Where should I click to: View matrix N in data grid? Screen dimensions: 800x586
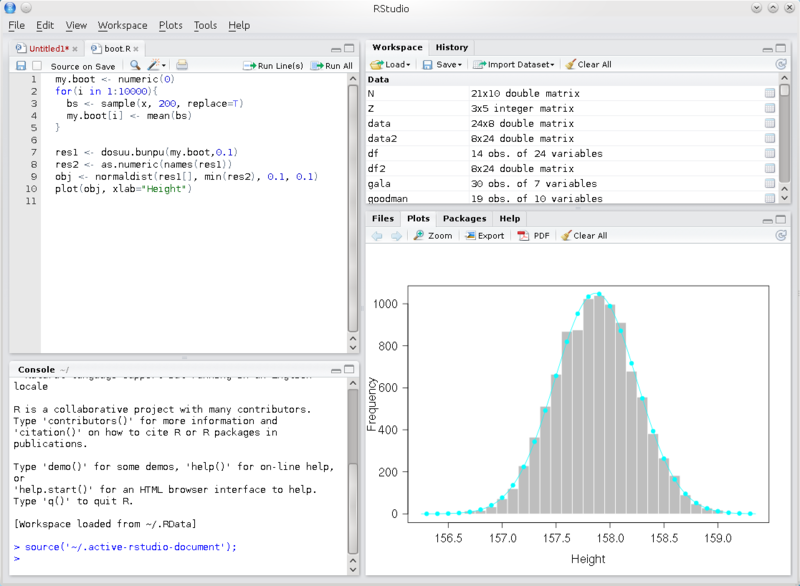pyautogui.click(x=770, y=93)
